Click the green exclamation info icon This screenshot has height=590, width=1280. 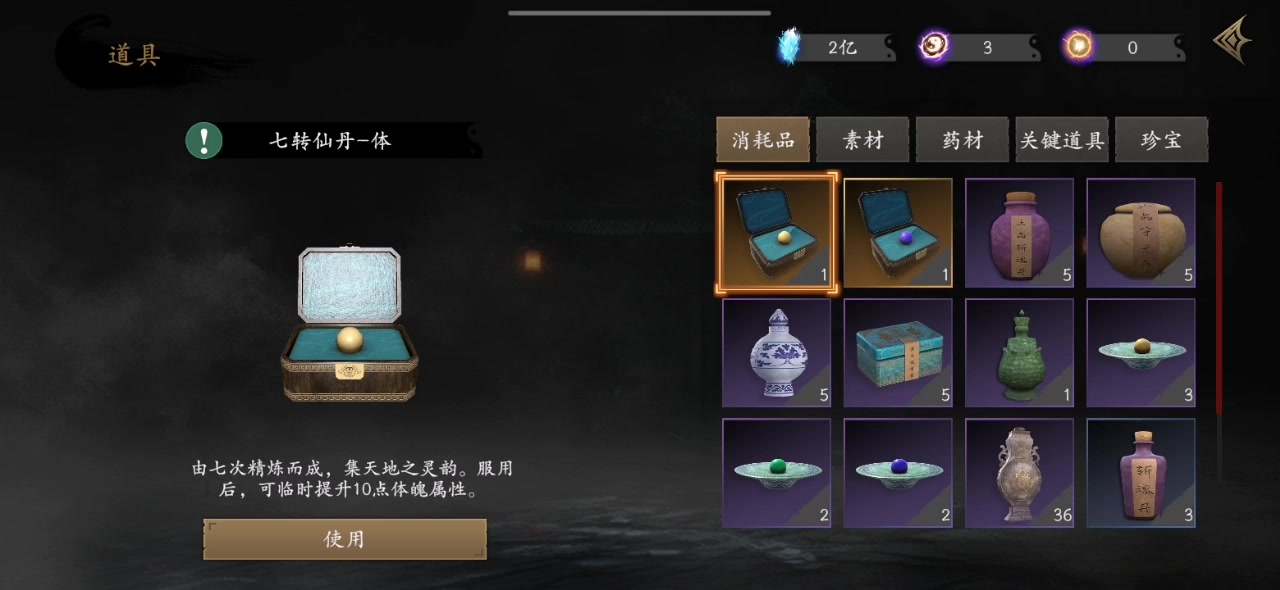(x=204, y=140)
